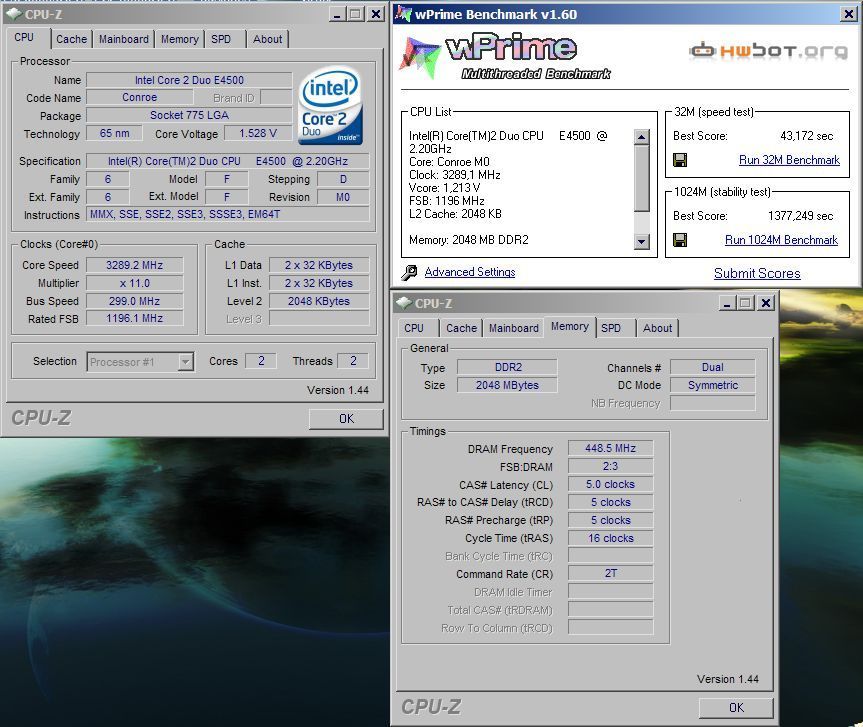Select Memory tab in lower-right CPU-Z window
Image resolution: width=863 pixels, height=727 pixels.
570,326
